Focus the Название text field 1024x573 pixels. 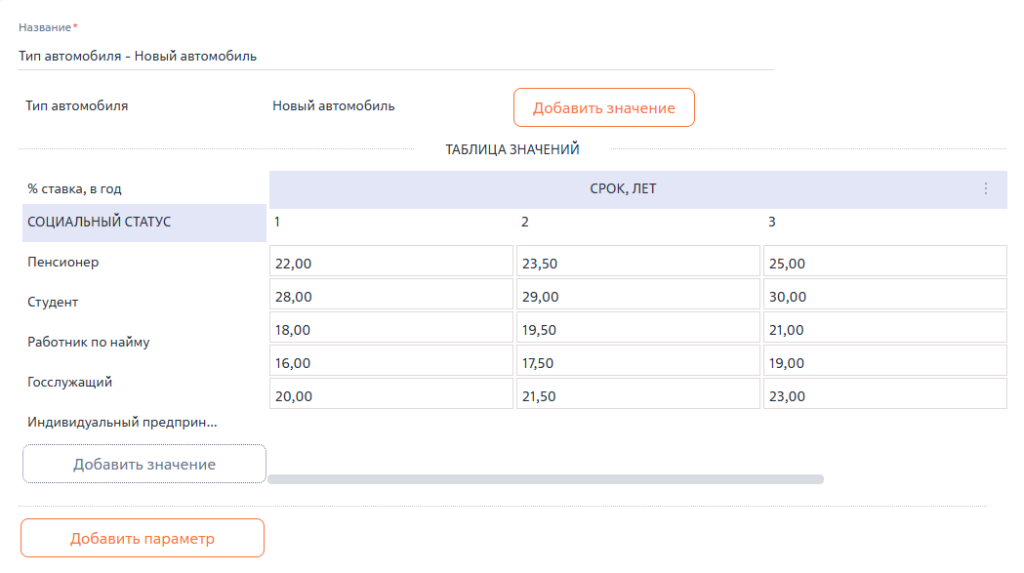click(395, 56)
